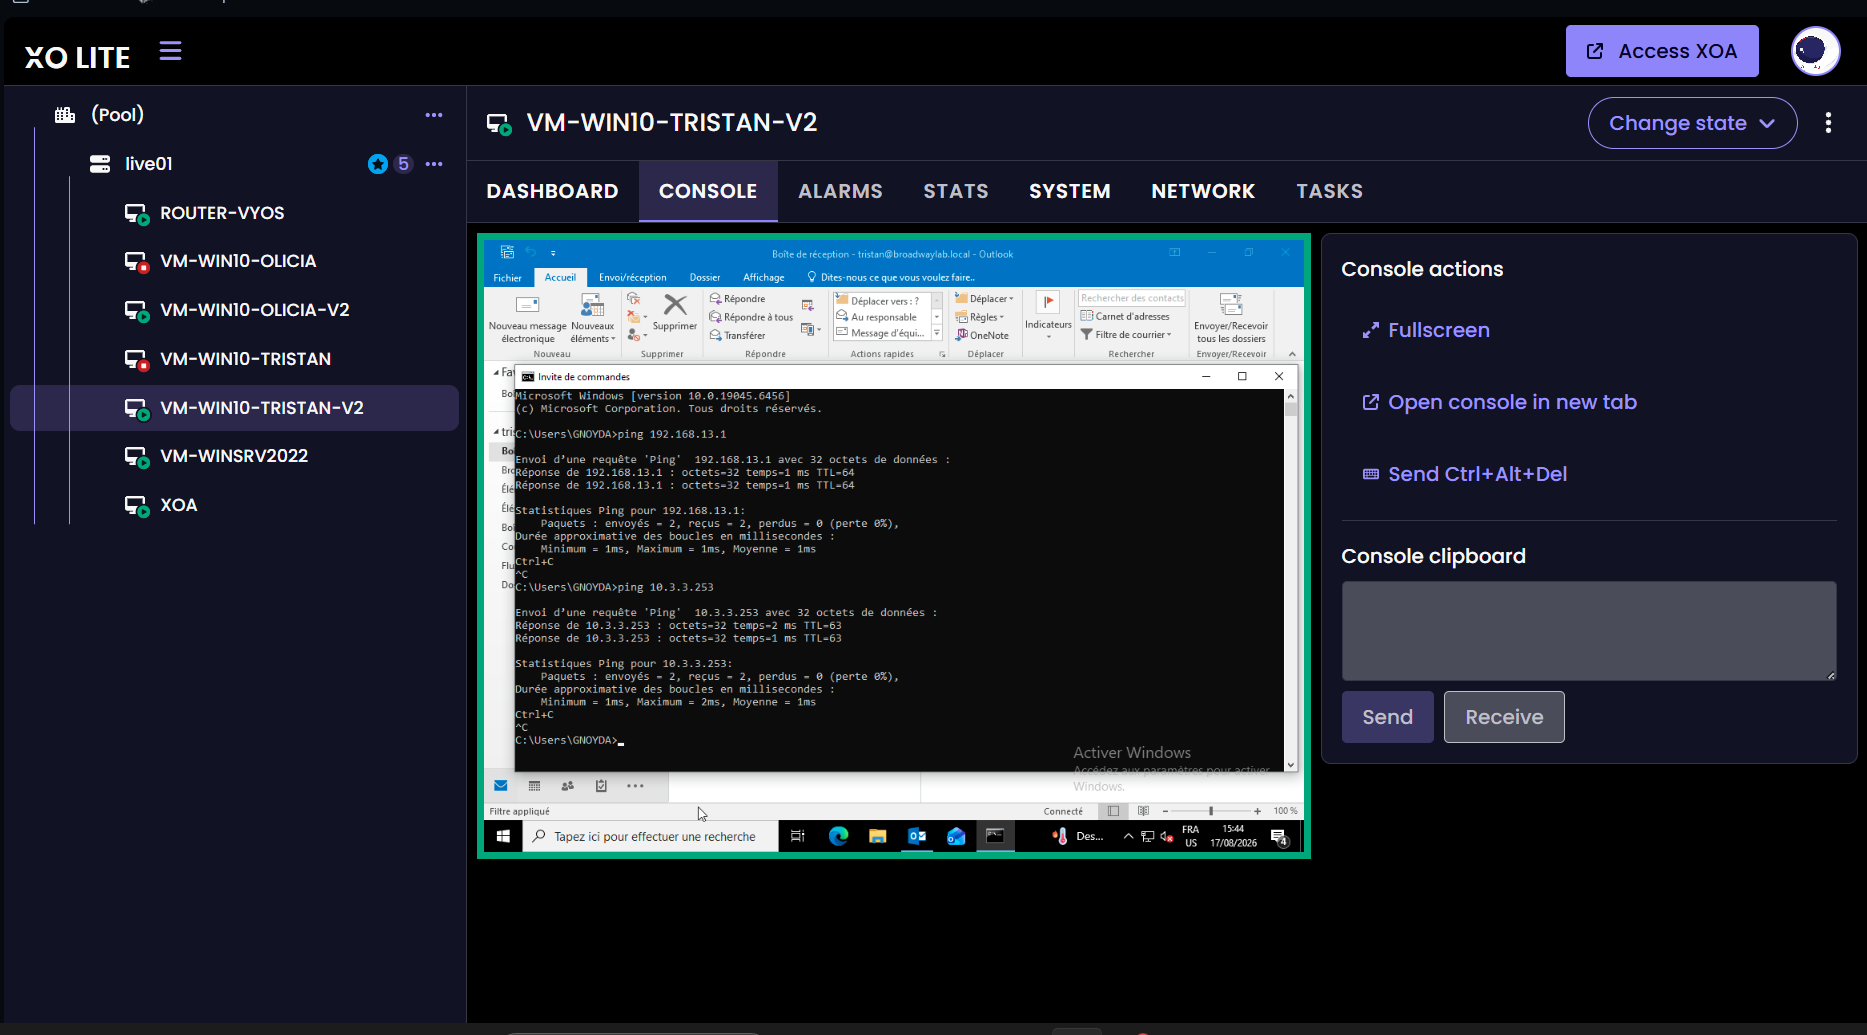Click Send Ctrl+Alt+Del
Image resolution: width=1867 pixels, height=1035 pixels.
point(1464,474)
